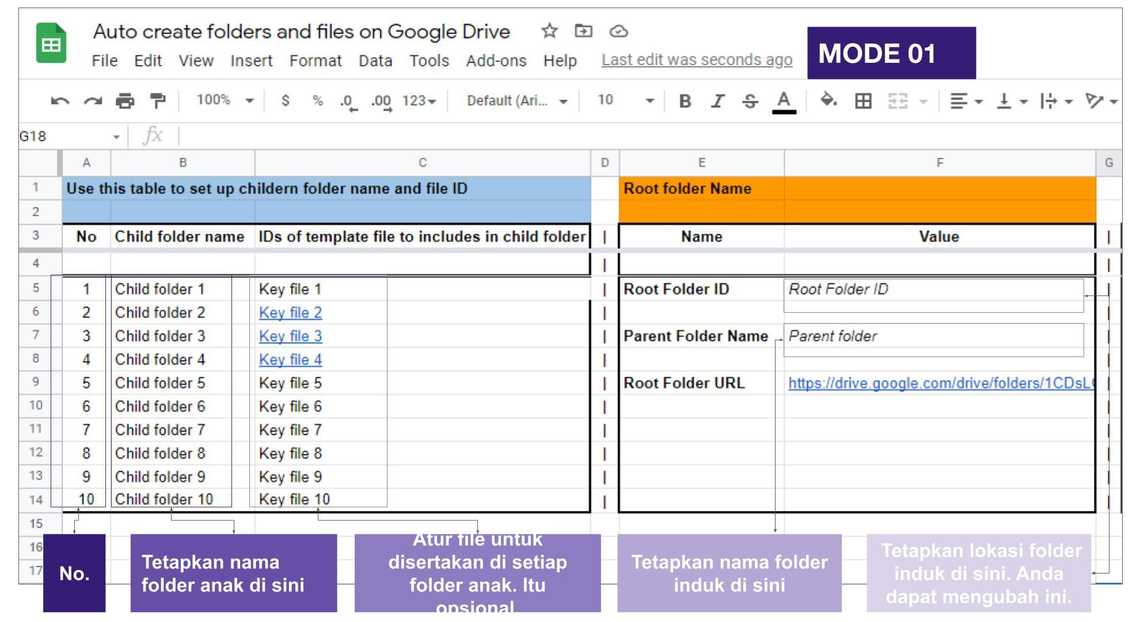Expand merge cells options arrow
1140x622 pixels.
[923, 102]
